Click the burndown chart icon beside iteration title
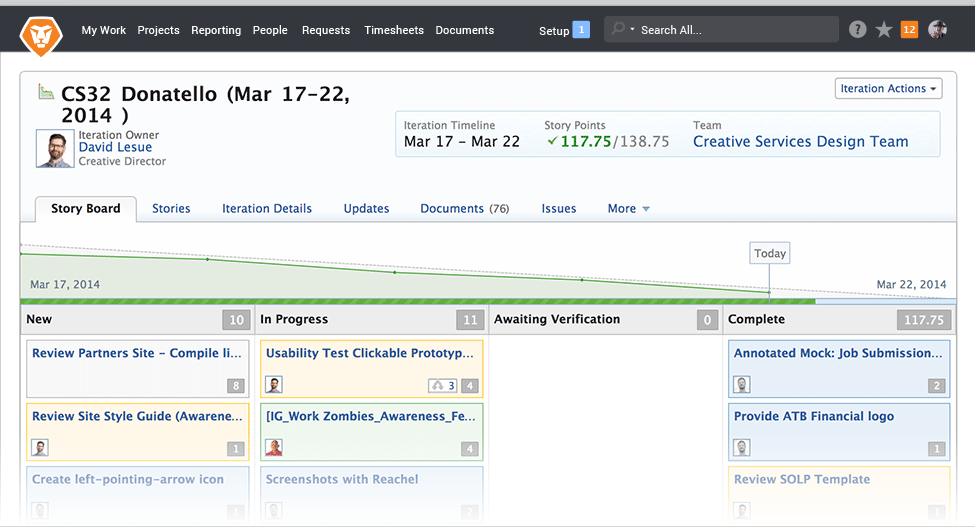 pos(46,92)
